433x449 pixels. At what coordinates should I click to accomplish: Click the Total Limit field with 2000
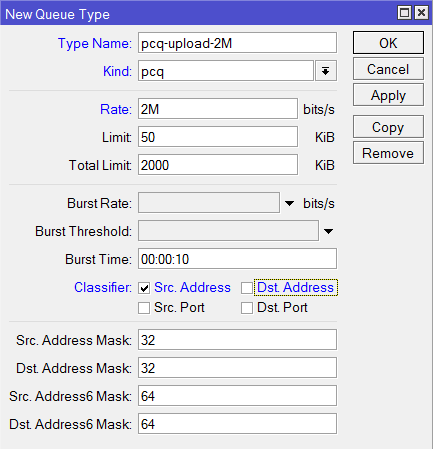coord(218,165)
